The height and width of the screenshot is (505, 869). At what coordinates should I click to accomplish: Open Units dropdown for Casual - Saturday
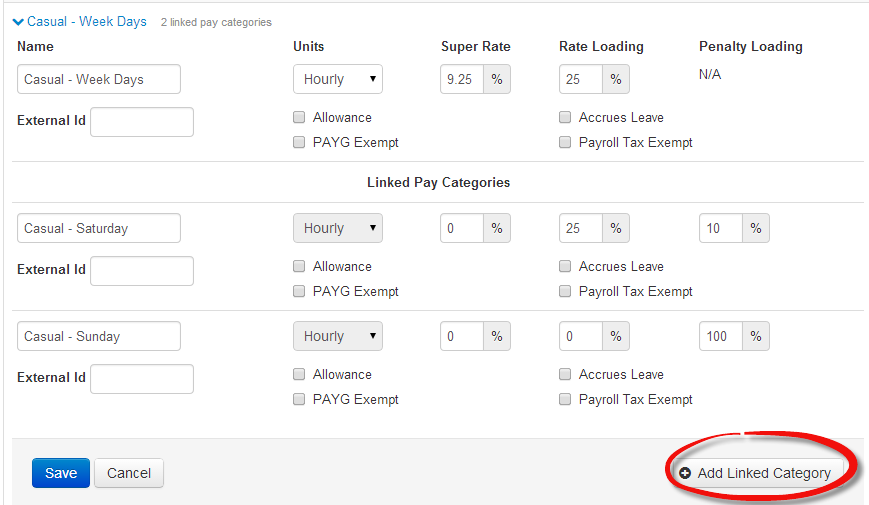point(337,228)
